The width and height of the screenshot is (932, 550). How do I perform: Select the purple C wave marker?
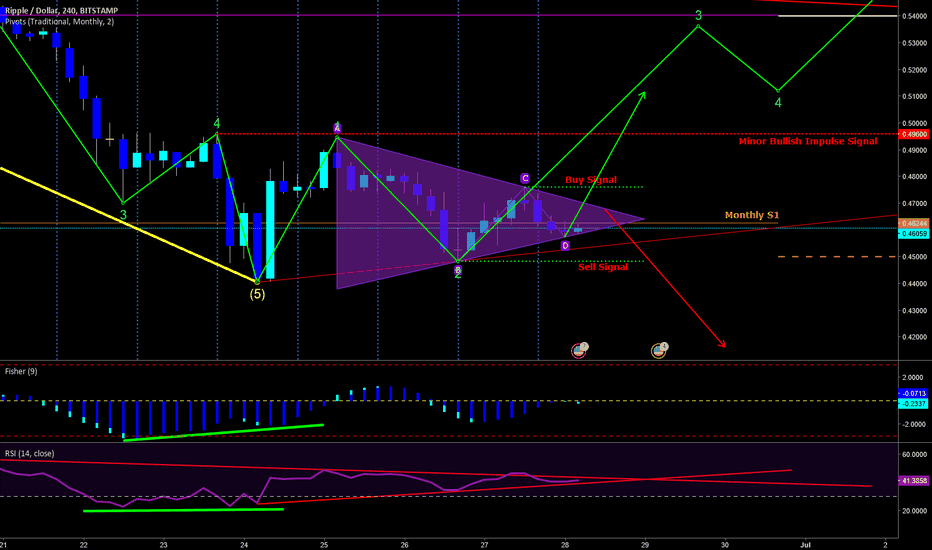click(525, 178)
